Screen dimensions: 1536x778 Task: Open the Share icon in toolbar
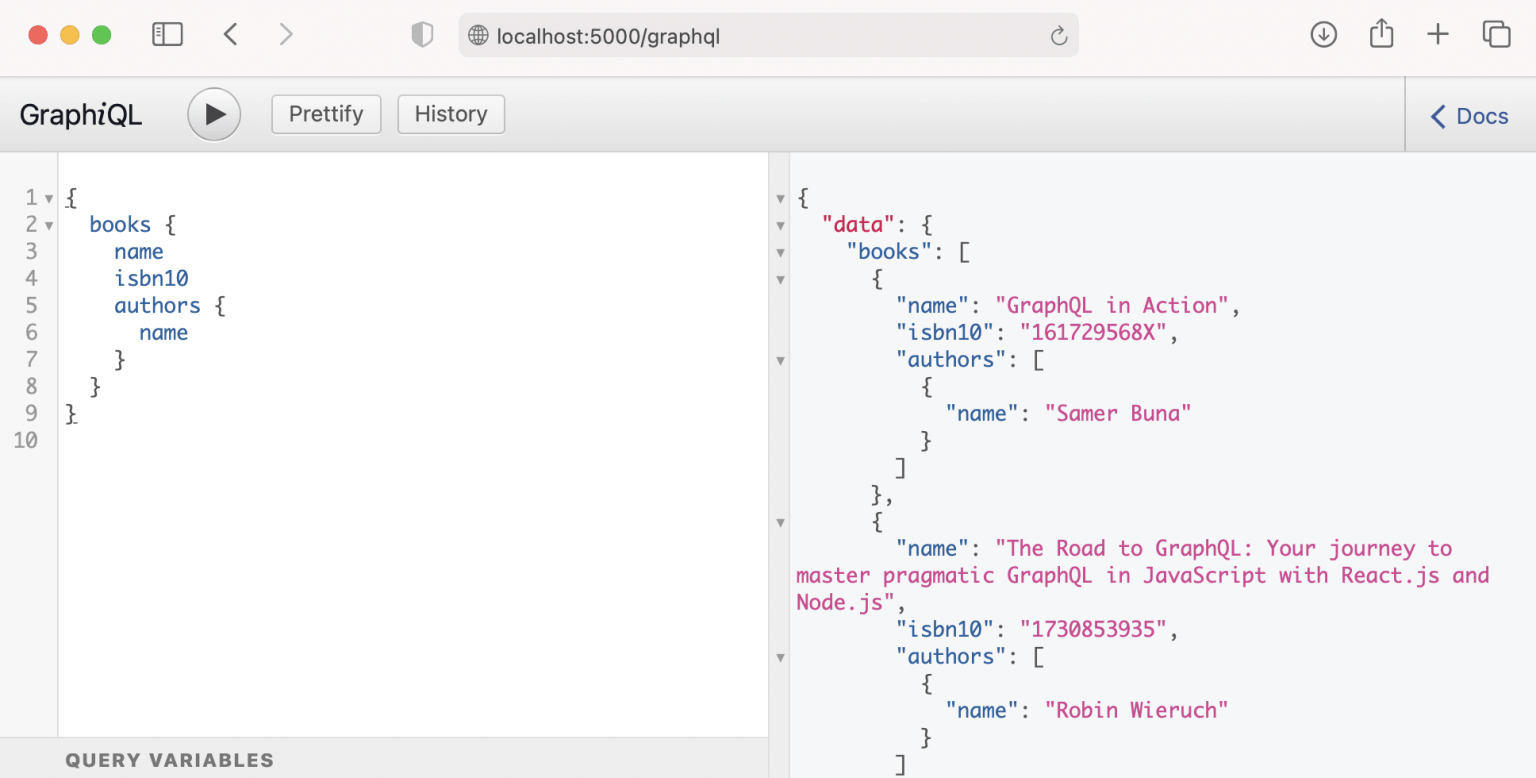click(x=1381, y=34)
